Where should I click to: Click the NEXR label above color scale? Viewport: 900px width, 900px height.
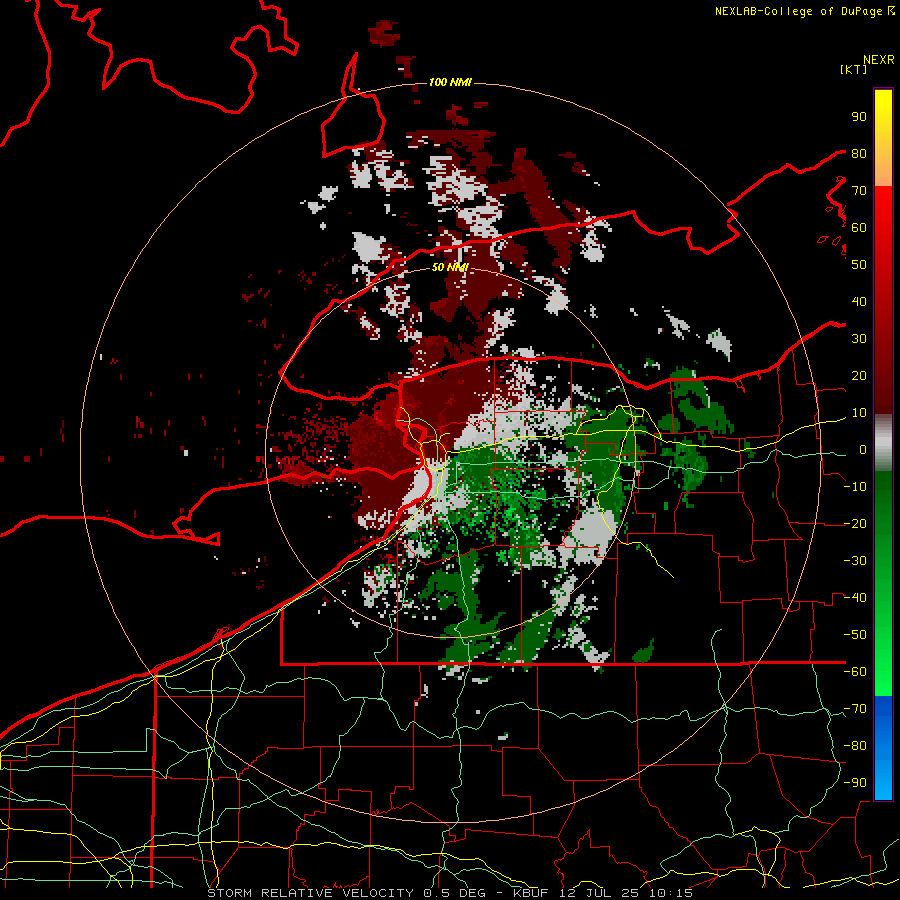click(x=878, y=60)
